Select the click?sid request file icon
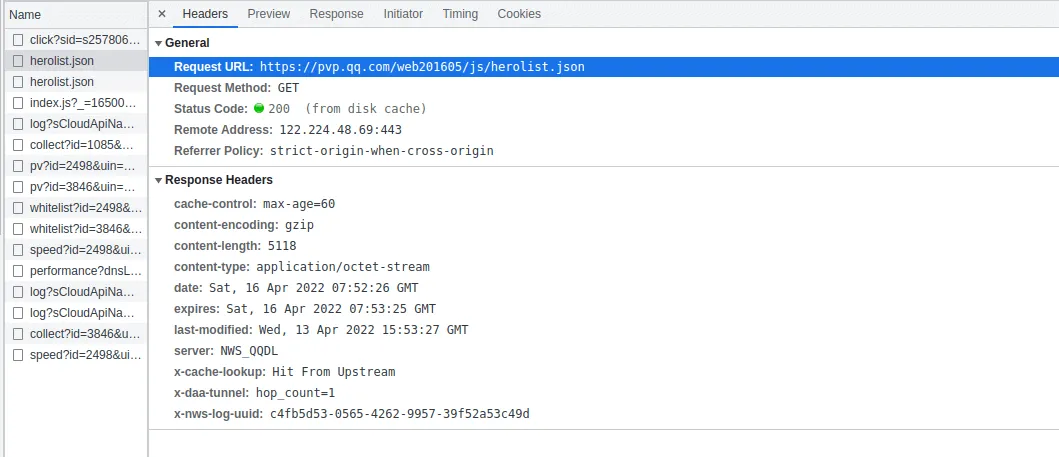Screen dimensions: 1059x457 pyautogui.click(x=18, y=40)
